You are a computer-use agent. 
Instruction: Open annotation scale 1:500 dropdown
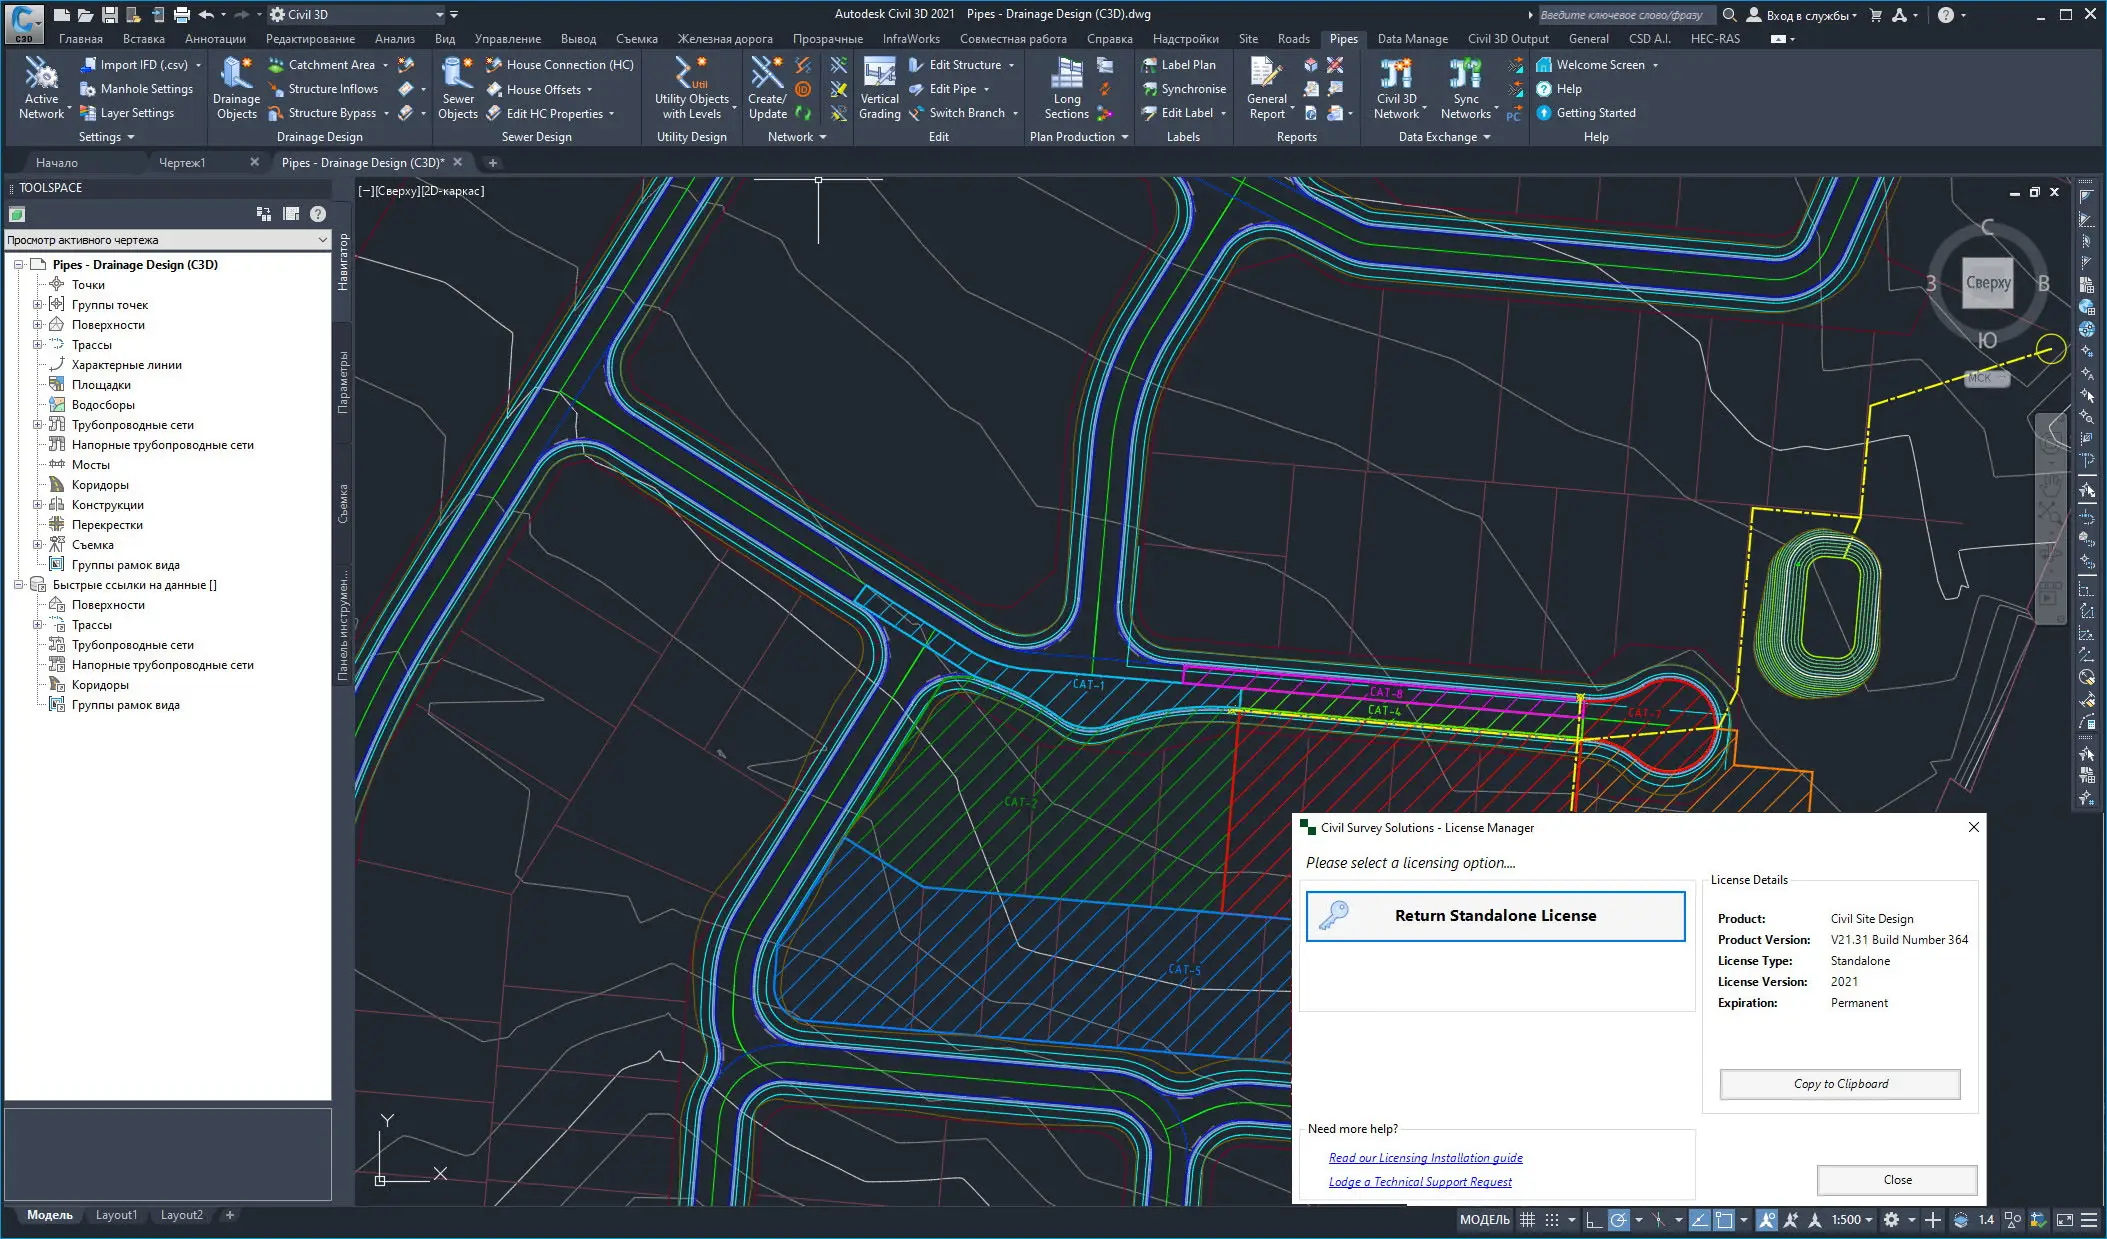[1852, 1220]
